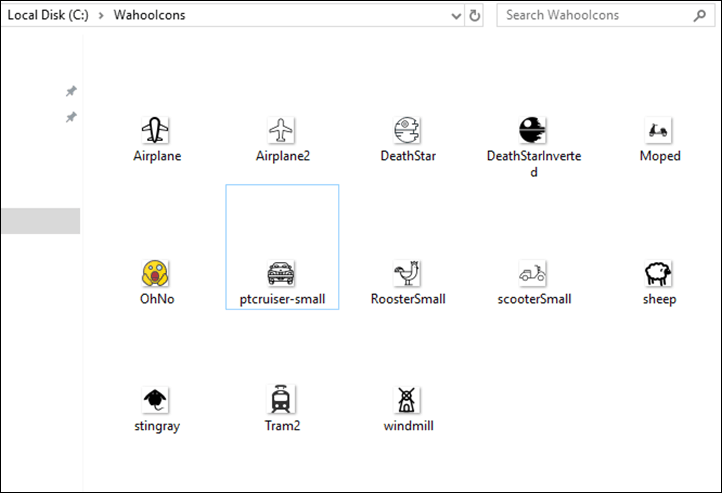Select the RoosterSmall icon file
Image resolution: width=722 pixels, height=493 pixels.
pos(407,273)
